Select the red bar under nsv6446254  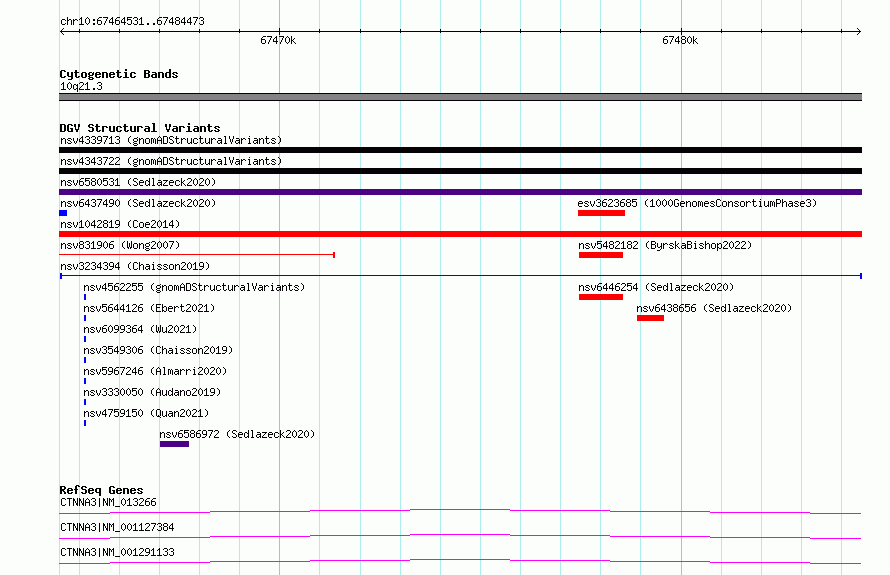tap(601, 297)
